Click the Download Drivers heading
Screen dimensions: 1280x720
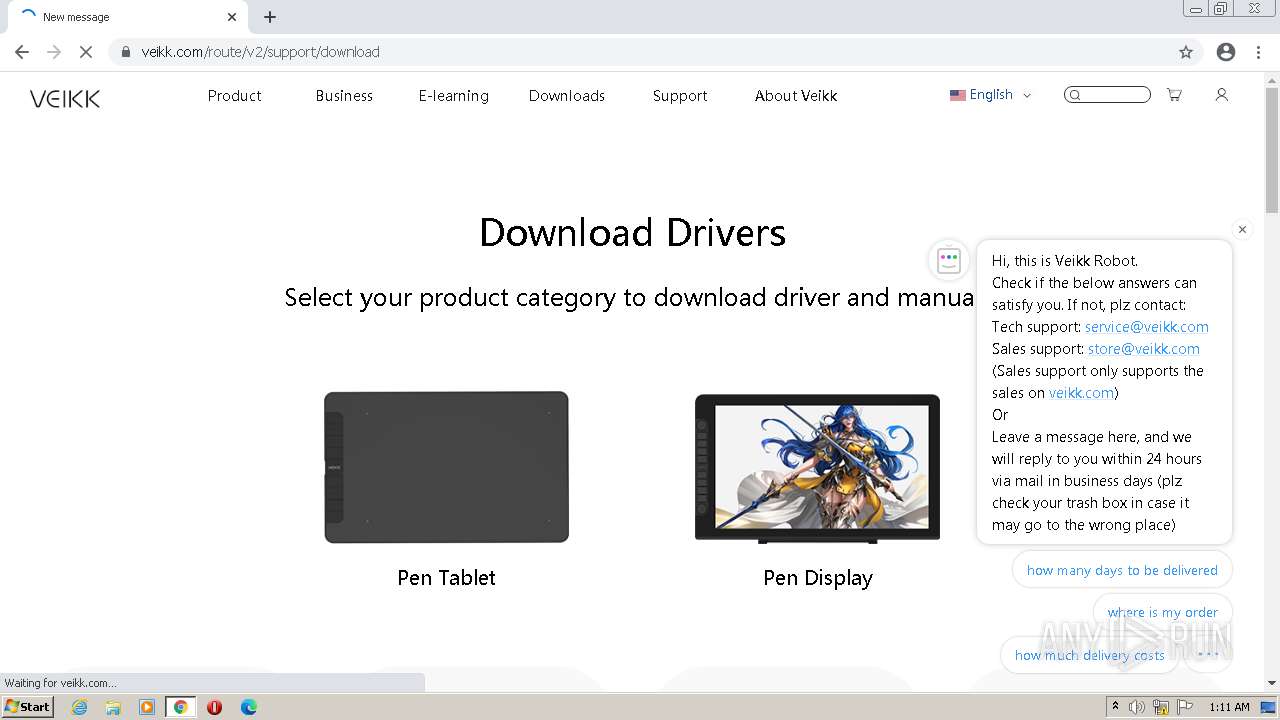coord(632,233)
